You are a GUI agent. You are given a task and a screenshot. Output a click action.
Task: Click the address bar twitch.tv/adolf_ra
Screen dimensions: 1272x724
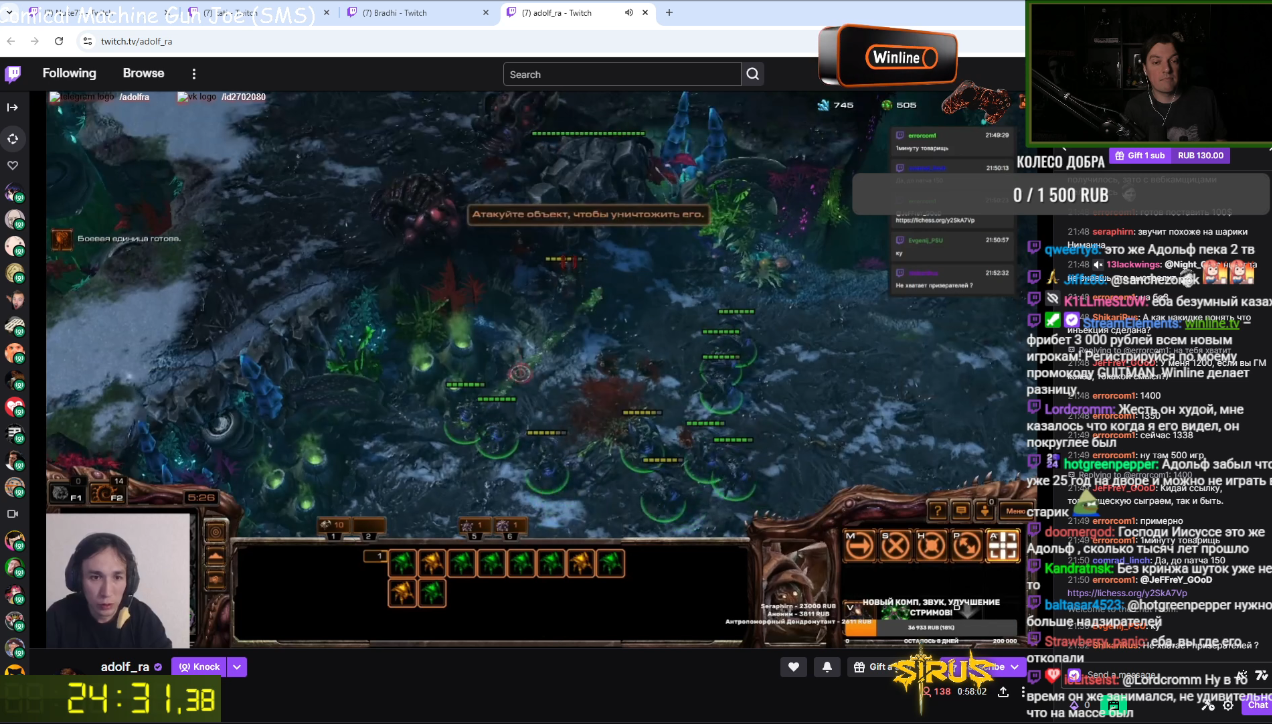click(136, 41)
